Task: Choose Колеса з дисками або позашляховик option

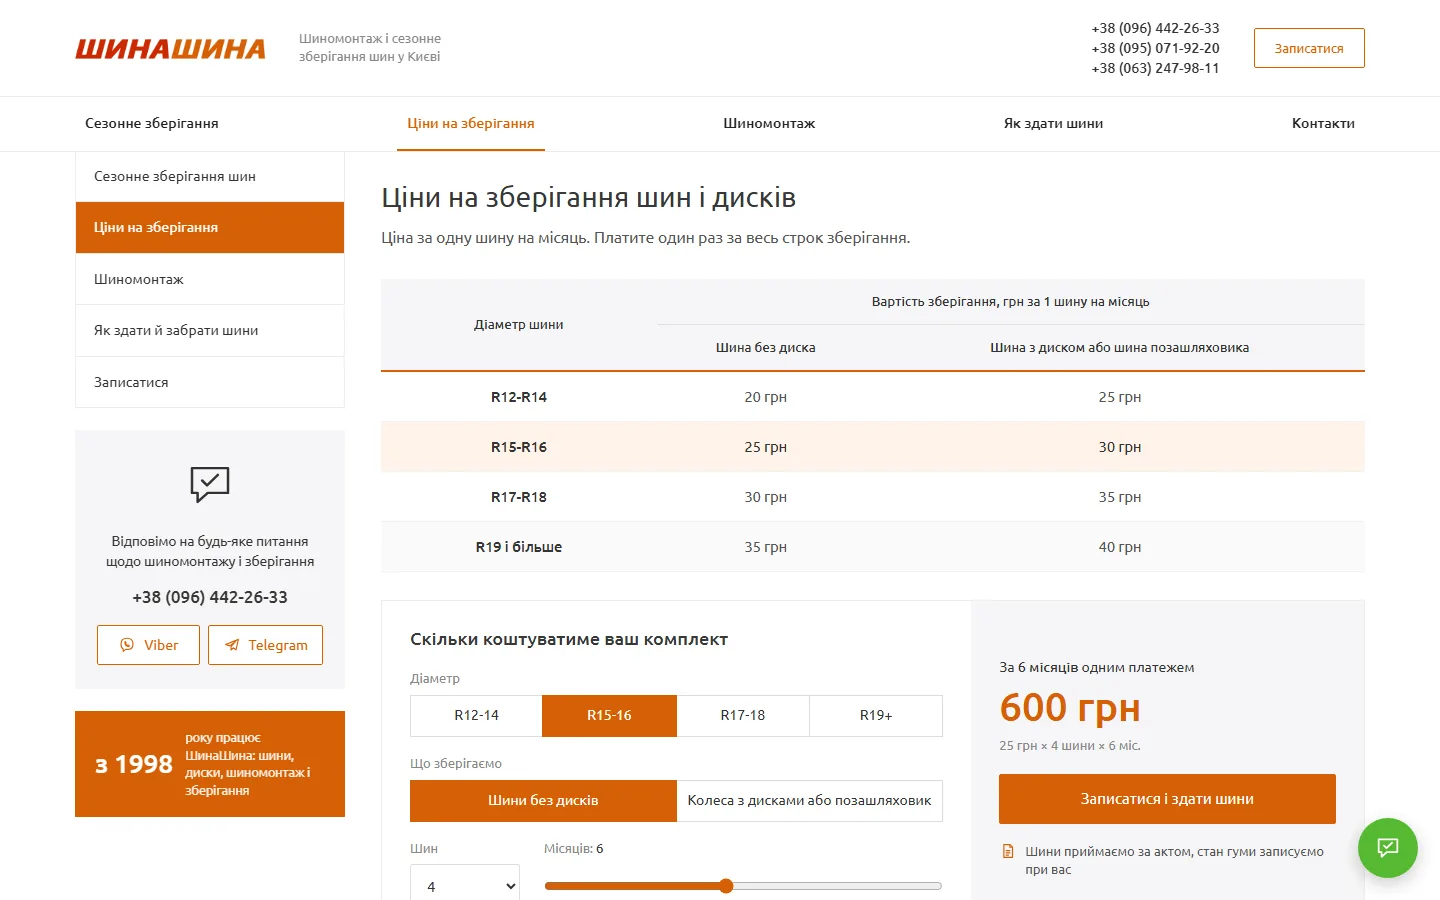Action: pos(810,801)
